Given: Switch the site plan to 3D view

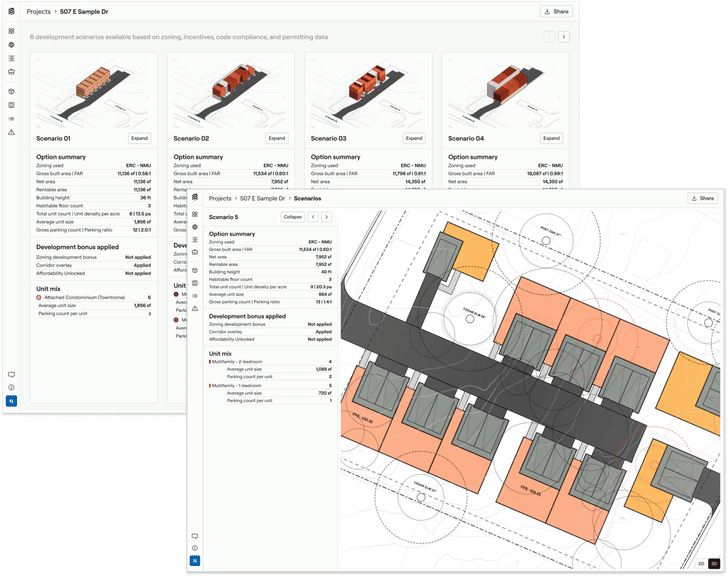Looking at the screenshot, I should click(x=715, y=564).
